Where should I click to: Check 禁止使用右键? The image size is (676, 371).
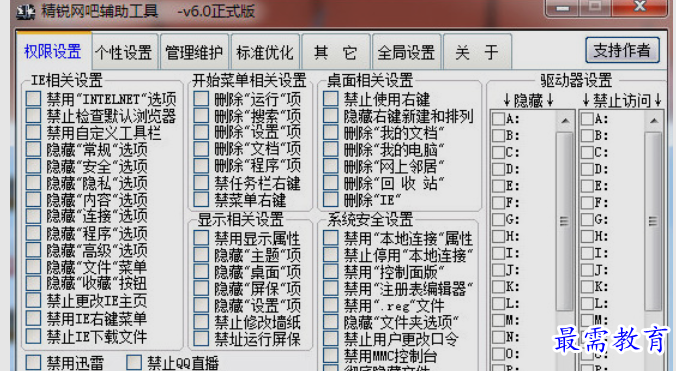331,99
